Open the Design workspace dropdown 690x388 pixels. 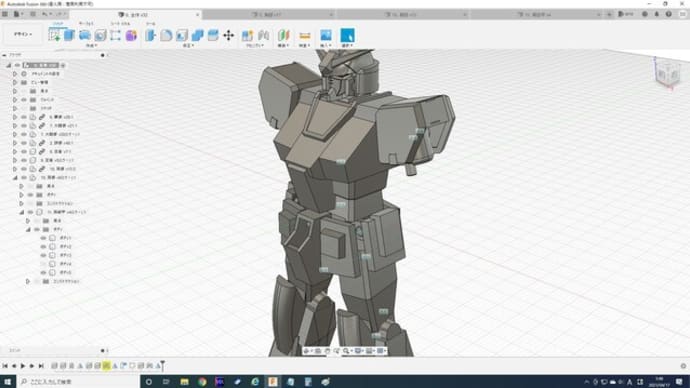(x=23, y=34)
